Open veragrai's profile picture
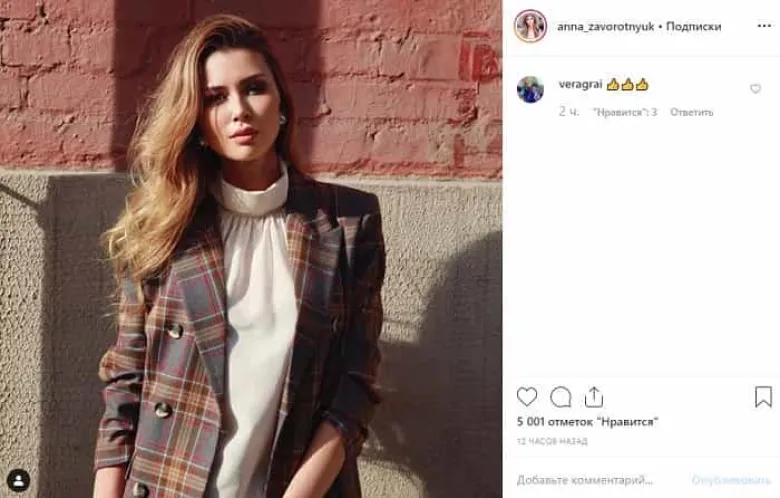Image resolution: width=780 pixels, height=498 pixels. [x=530, y=90]
